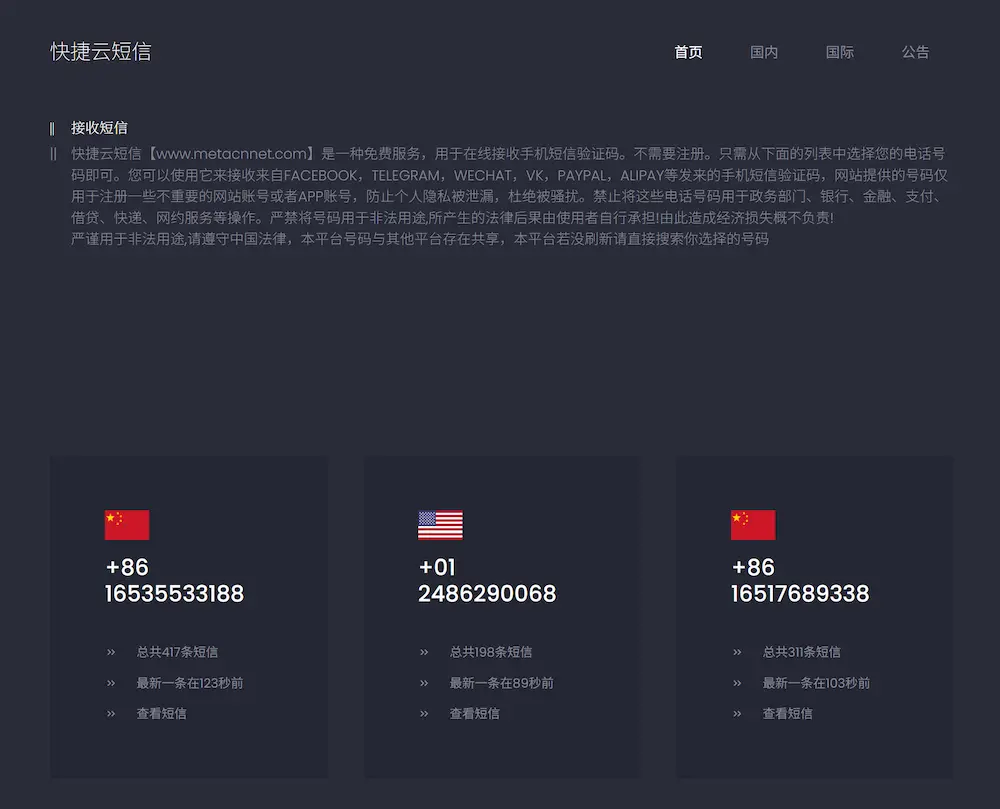
Task: Click the 快捷云短信 site logo
Action: pyautogui.click(x=101, y=52)
